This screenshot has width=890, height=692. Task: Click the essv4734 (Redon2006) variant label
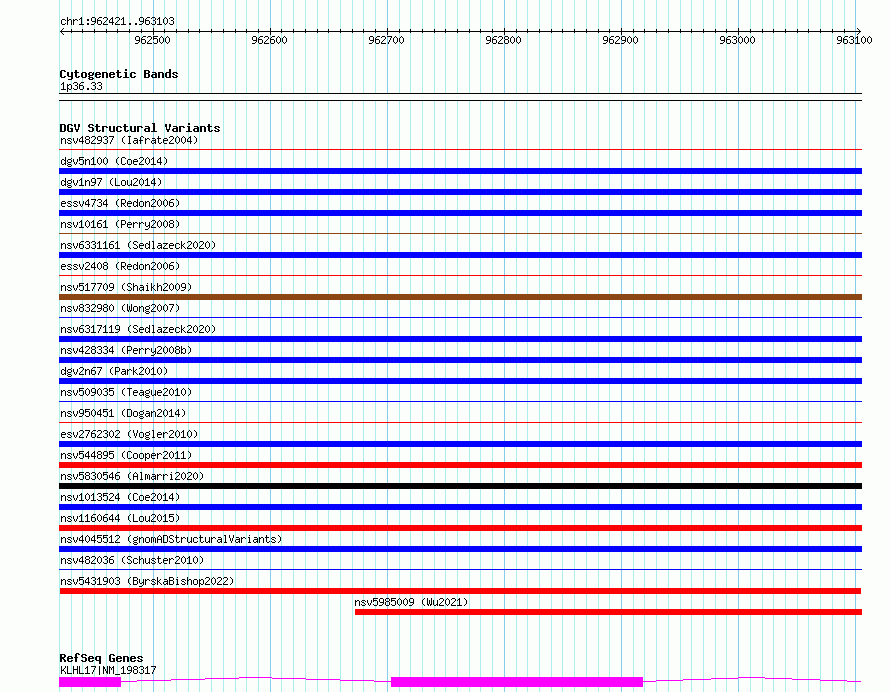(120, 203)
